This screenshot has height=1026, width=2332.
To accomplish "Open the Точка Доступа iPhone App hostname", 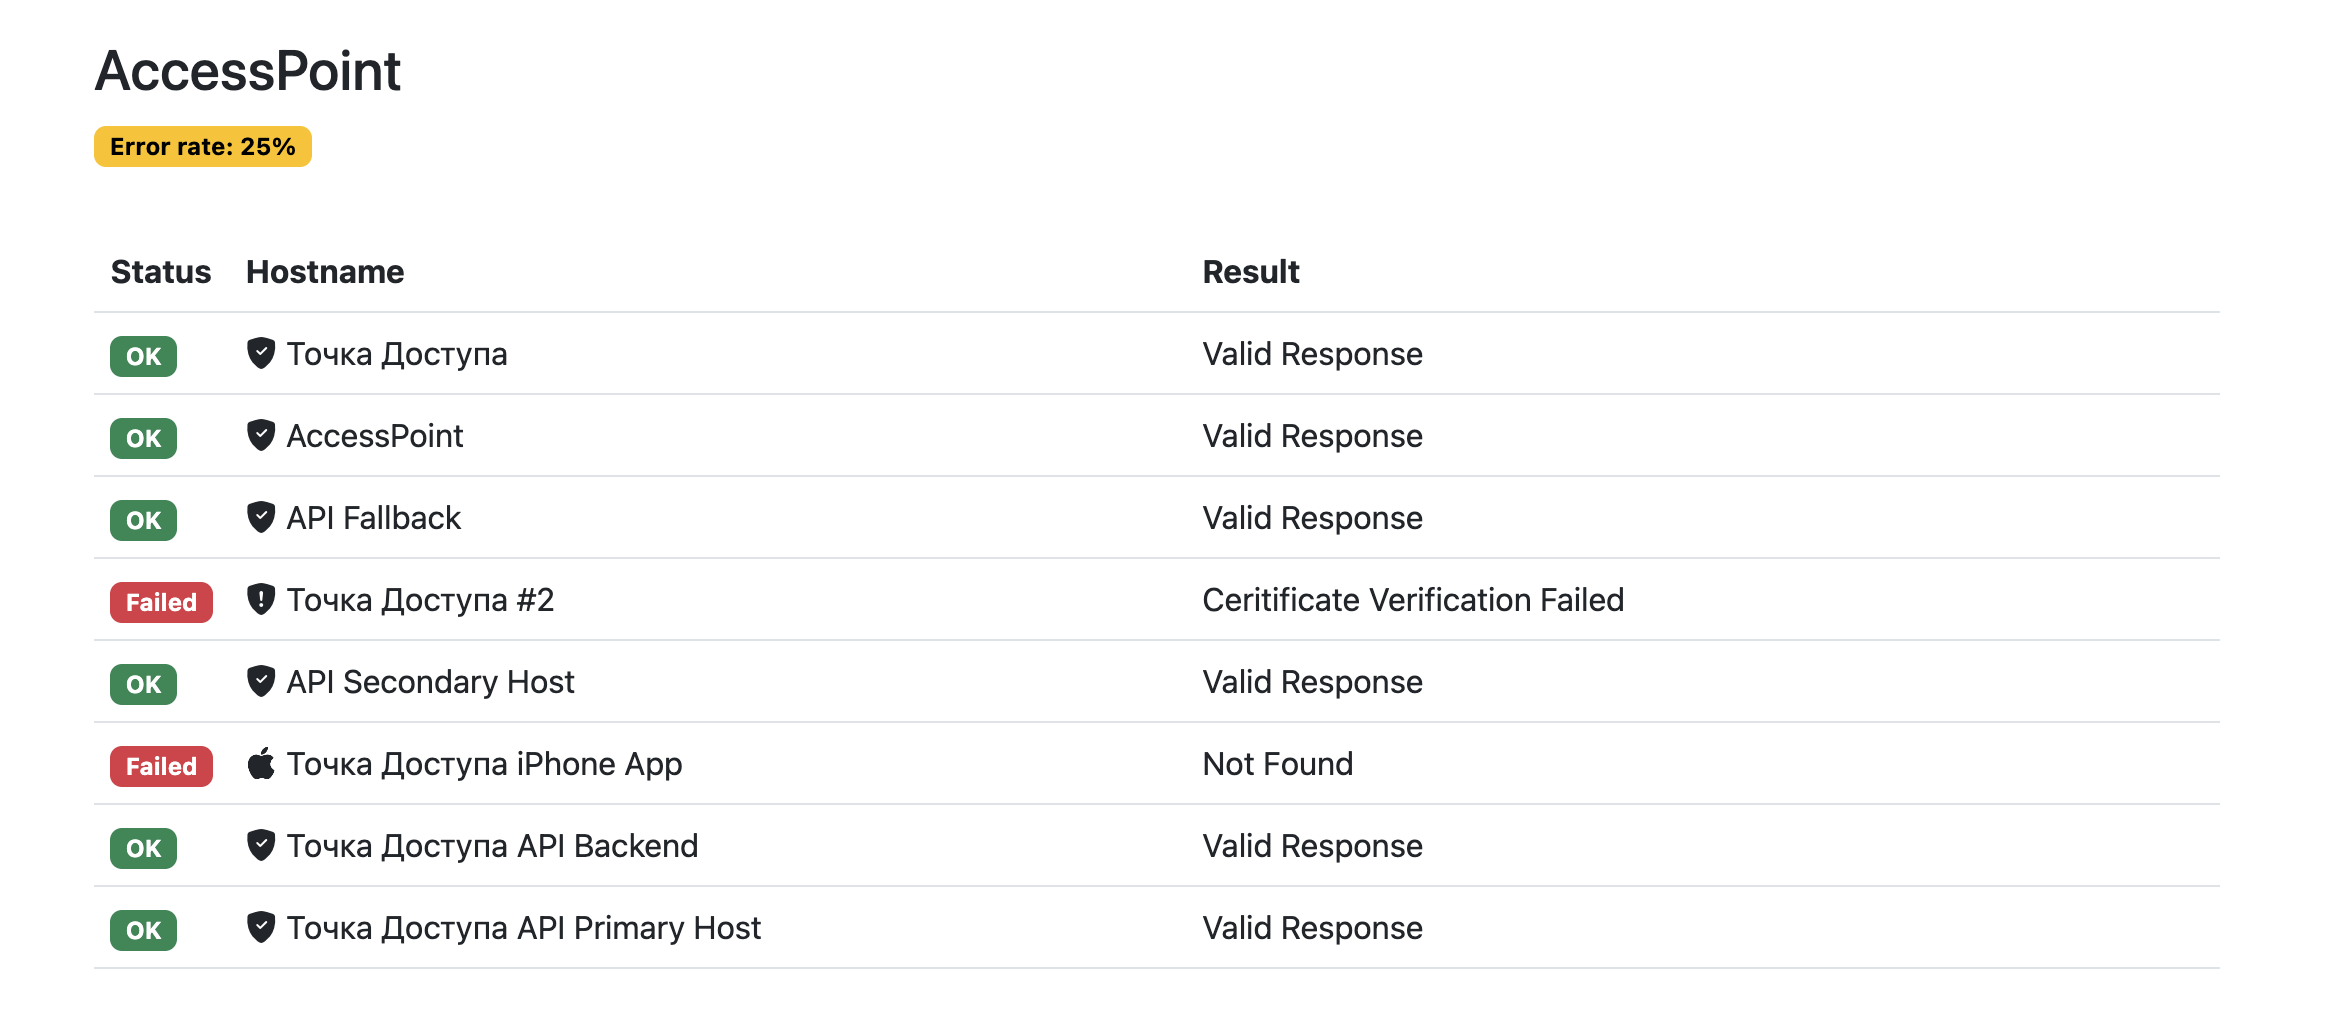I will pyautogui.click(x=484, y=764).
